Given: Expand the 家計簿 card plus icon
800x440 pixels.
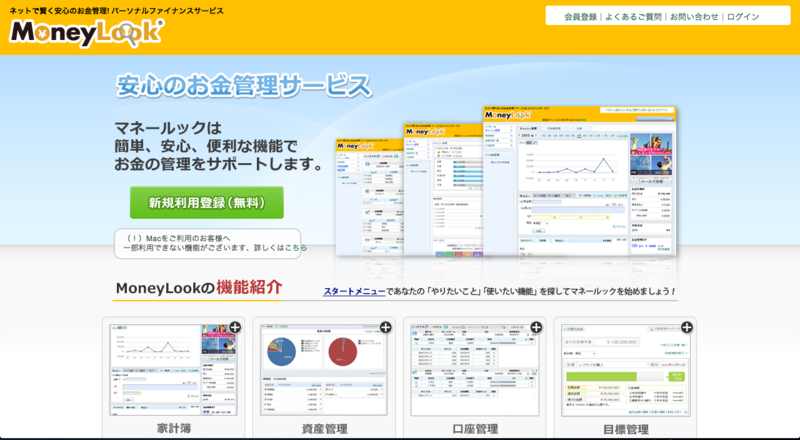Looking at the screenshot, I should click(235, 327).
